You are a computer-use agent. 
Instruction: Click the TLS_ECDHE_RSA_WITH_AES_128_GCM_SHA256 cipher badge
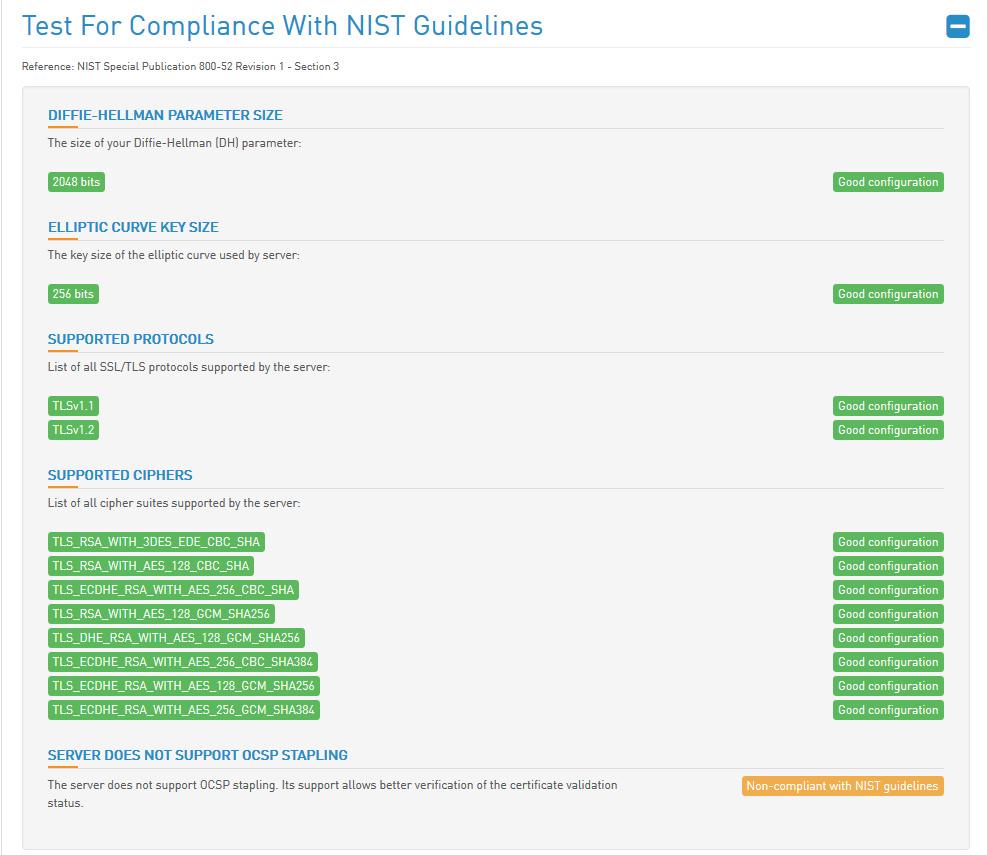(x=184, y=686)
